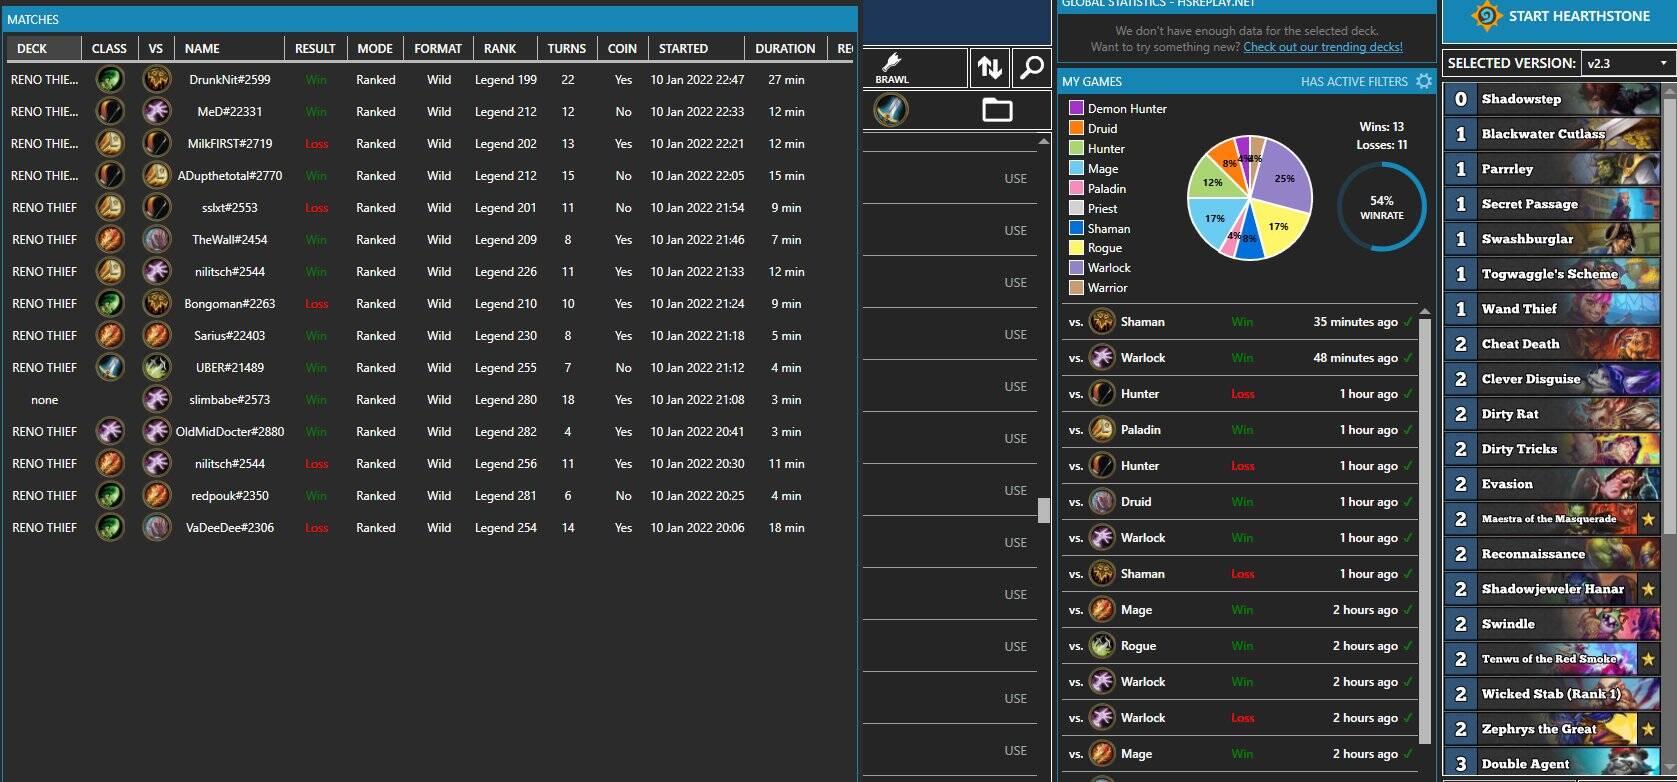Screen dimensions: 1677x782
Task: Click star icon on Shadowjeweler Hanar
Action: 1648,589
